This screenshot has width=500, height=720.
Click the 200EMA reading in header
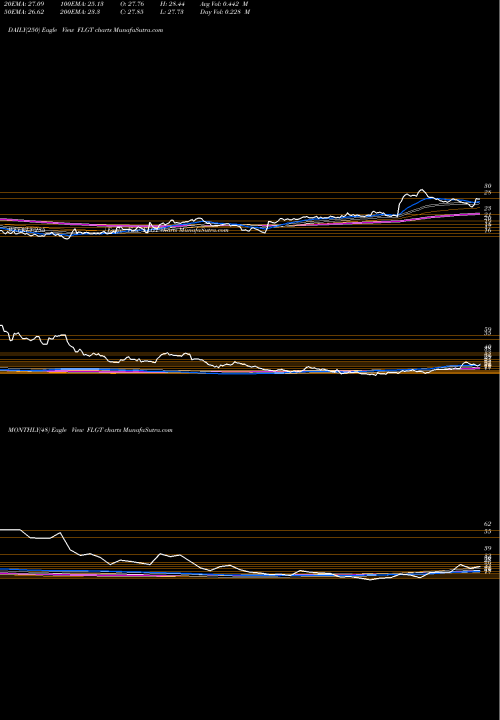tap(81, 12)
